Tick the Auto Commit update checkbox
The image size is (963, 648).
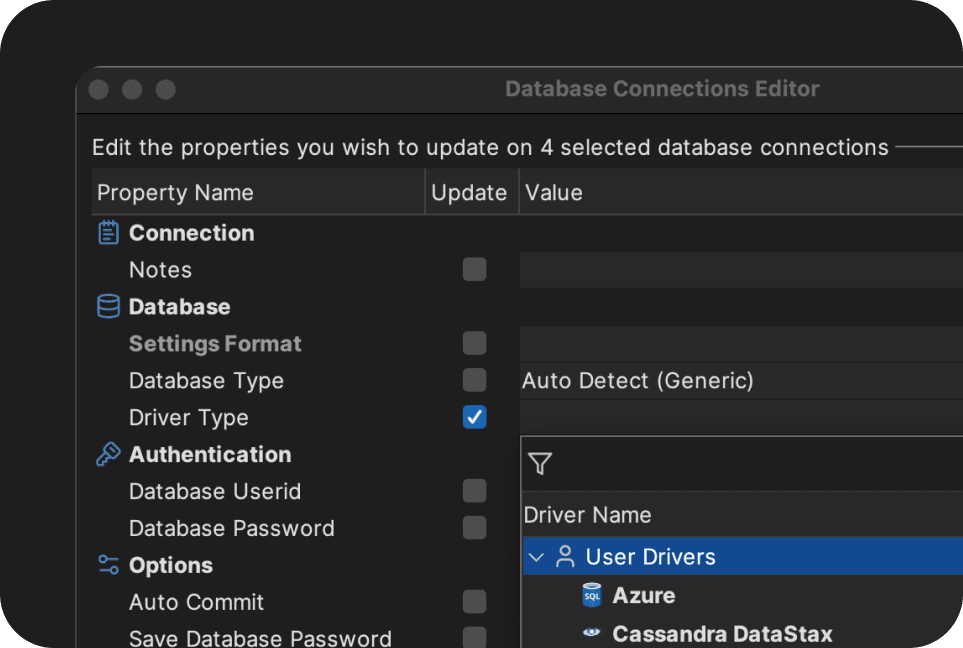click(474, 602)
